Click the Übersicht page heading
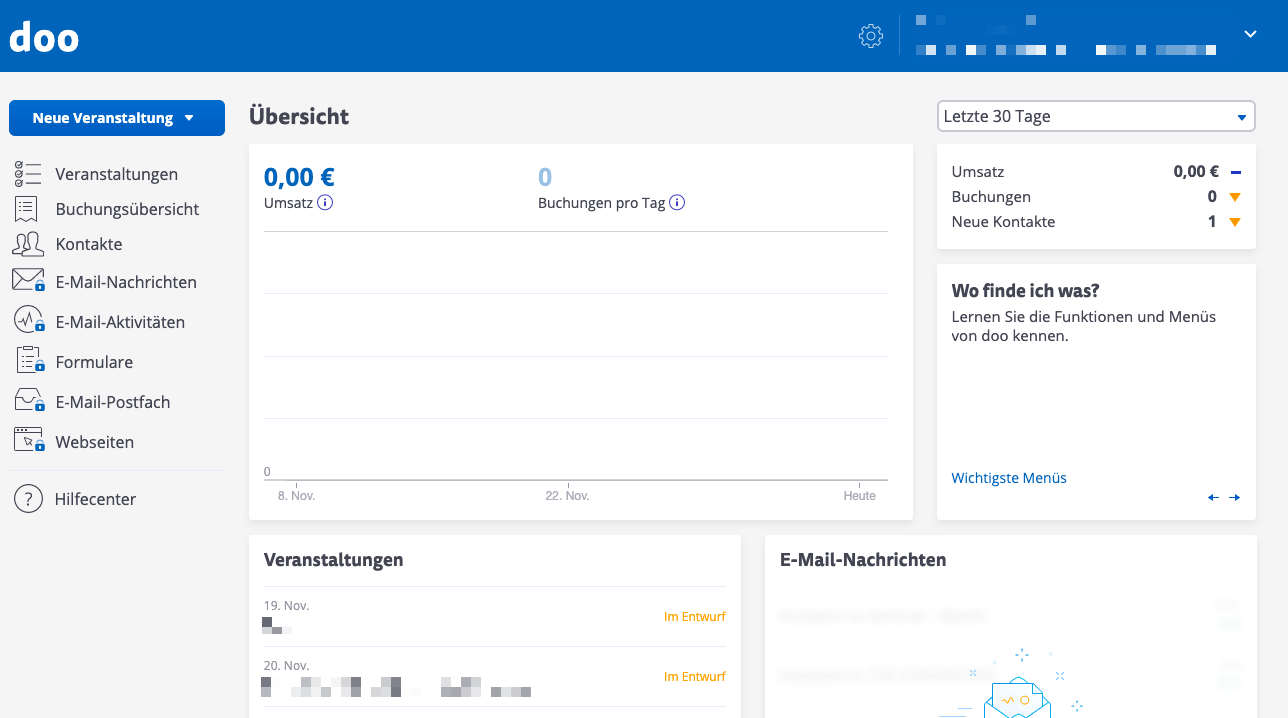The height and width of the screenshot is (718, 1288). coord(299,116)
